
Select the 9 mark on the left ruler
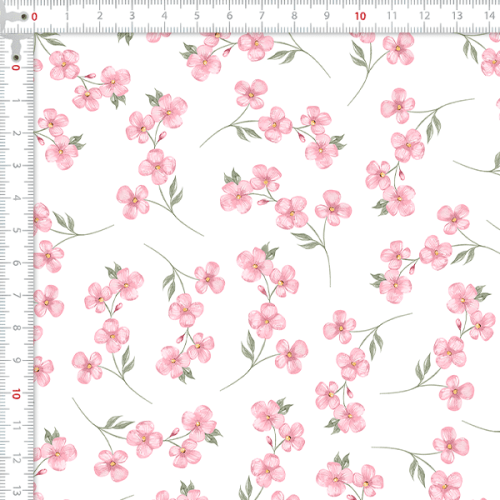point(16,361)
